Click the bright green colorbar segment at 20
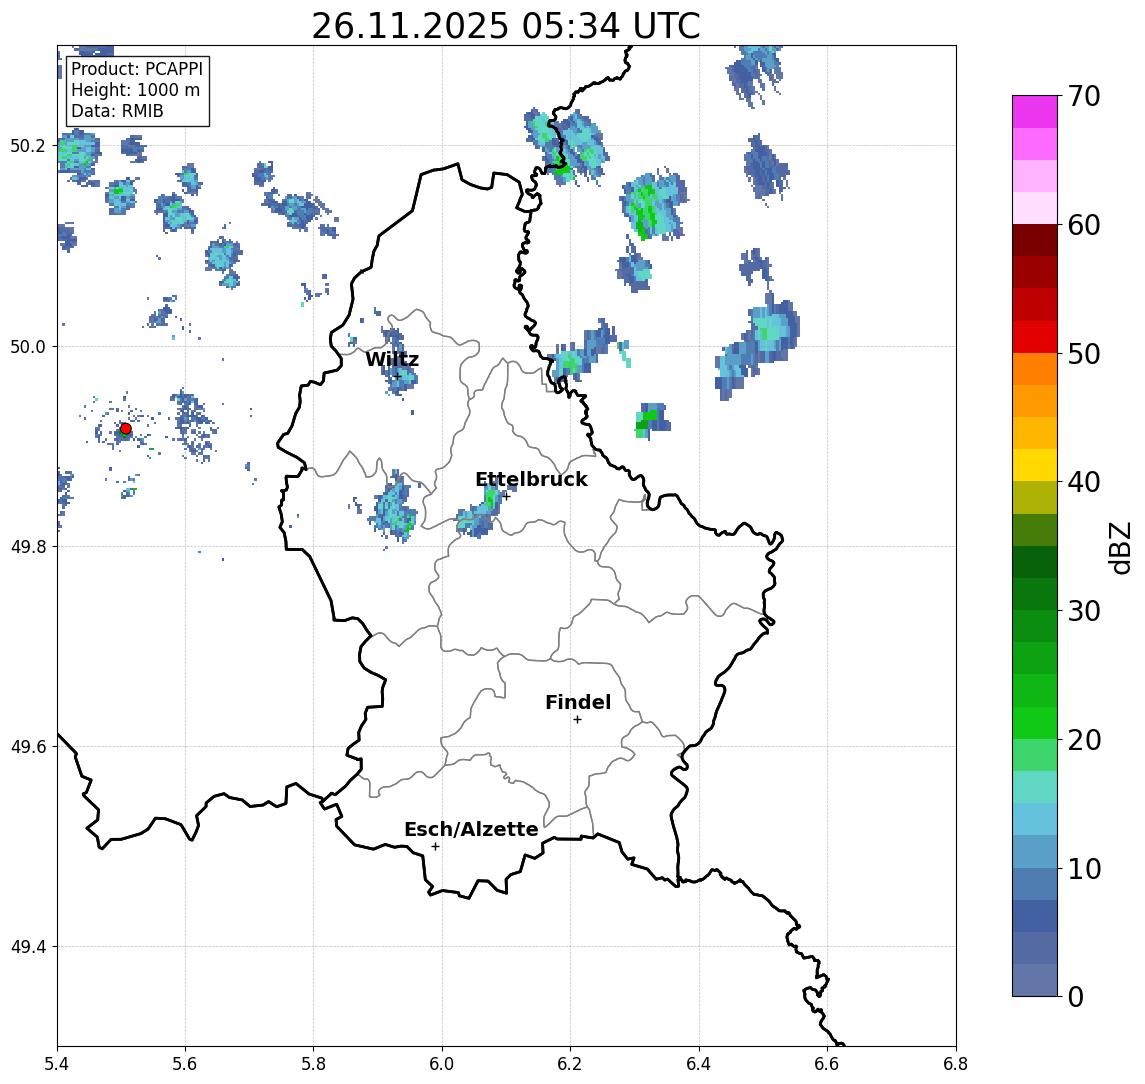The width and height of the screenshot is (1145, 1084). [x=1035, y=722]
